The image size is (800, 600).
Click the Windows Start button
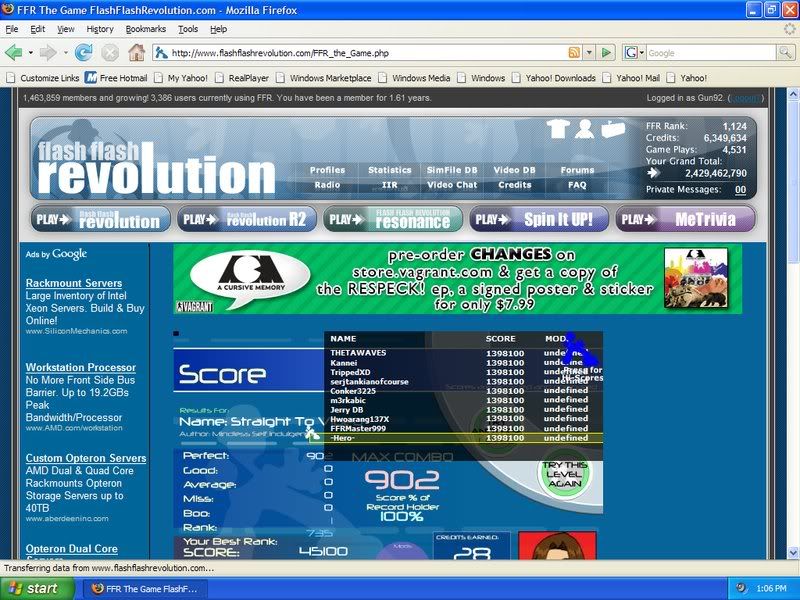pos(34,588)
